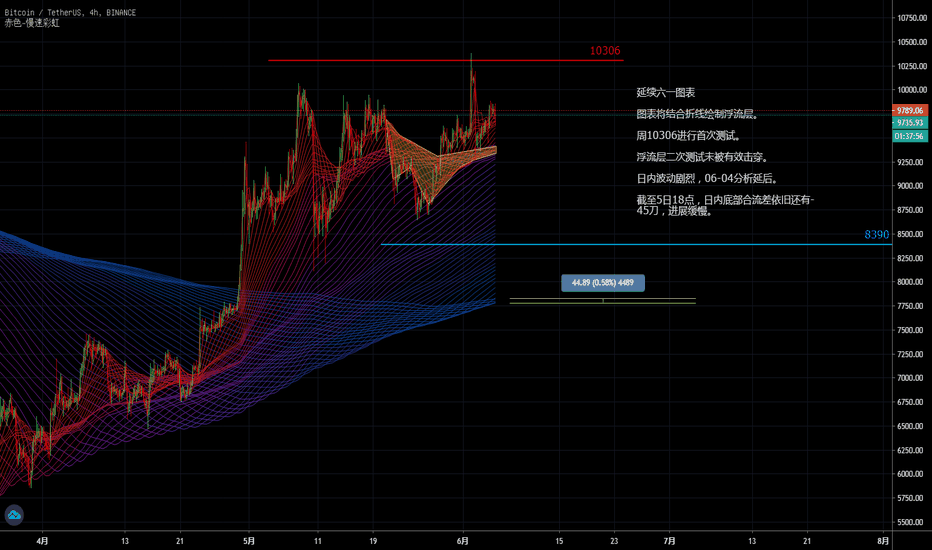Click the 23 date on time axis
This screenshot has height=550, width=932.
614,541
